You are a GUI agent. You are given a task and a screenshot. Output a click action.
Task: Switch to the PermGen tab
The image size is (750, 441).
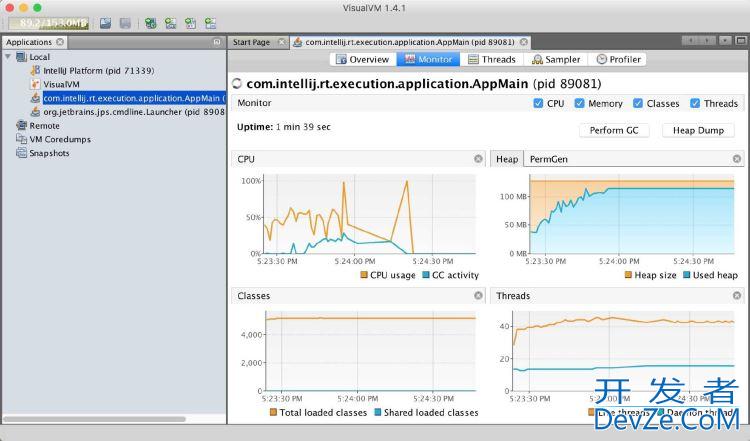pyautogui.click(x=549, y=159)
